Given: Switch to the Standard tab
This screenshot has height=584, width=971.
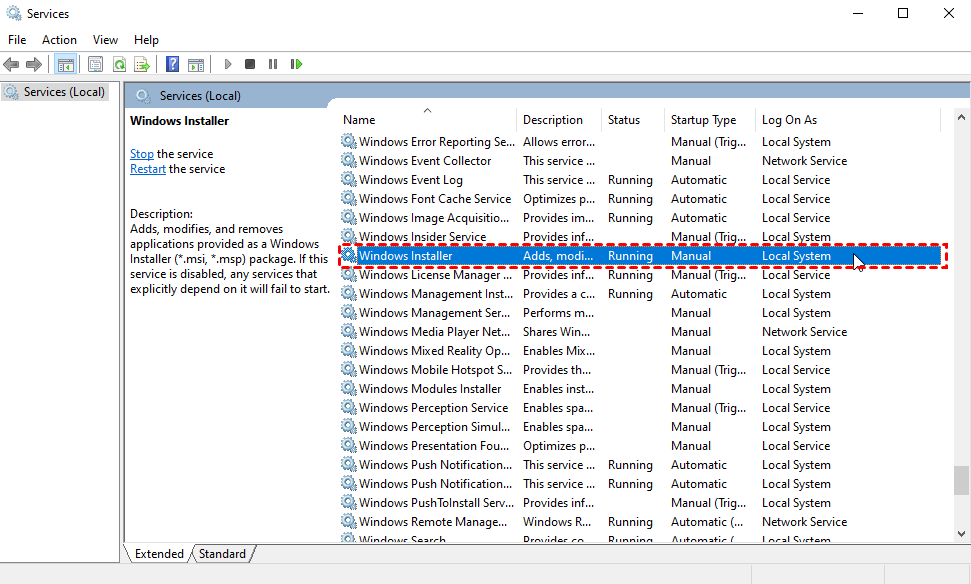Looking at the screenshot, I should tap(222, 554).
